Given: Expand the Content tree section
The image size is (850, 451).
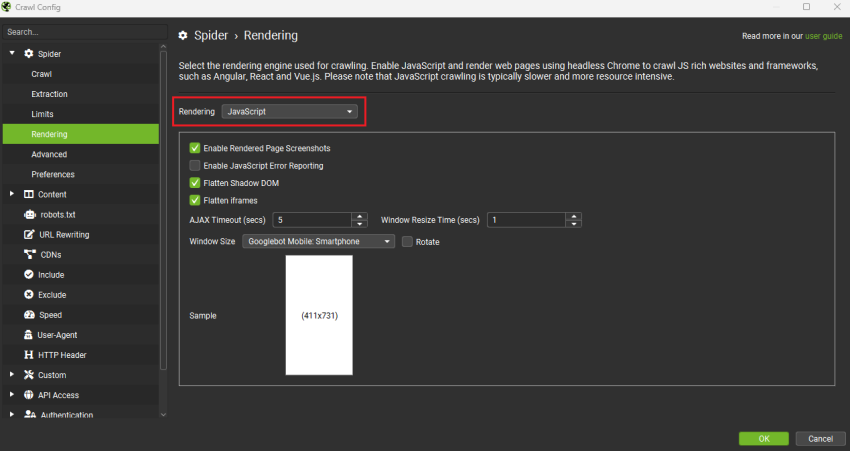Looking at the screenshot, I should [x=12, y=194].
